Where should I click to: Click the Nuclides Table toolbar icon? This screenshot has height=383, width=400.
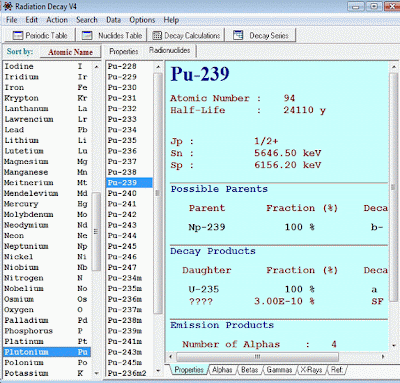pos(87,35)
